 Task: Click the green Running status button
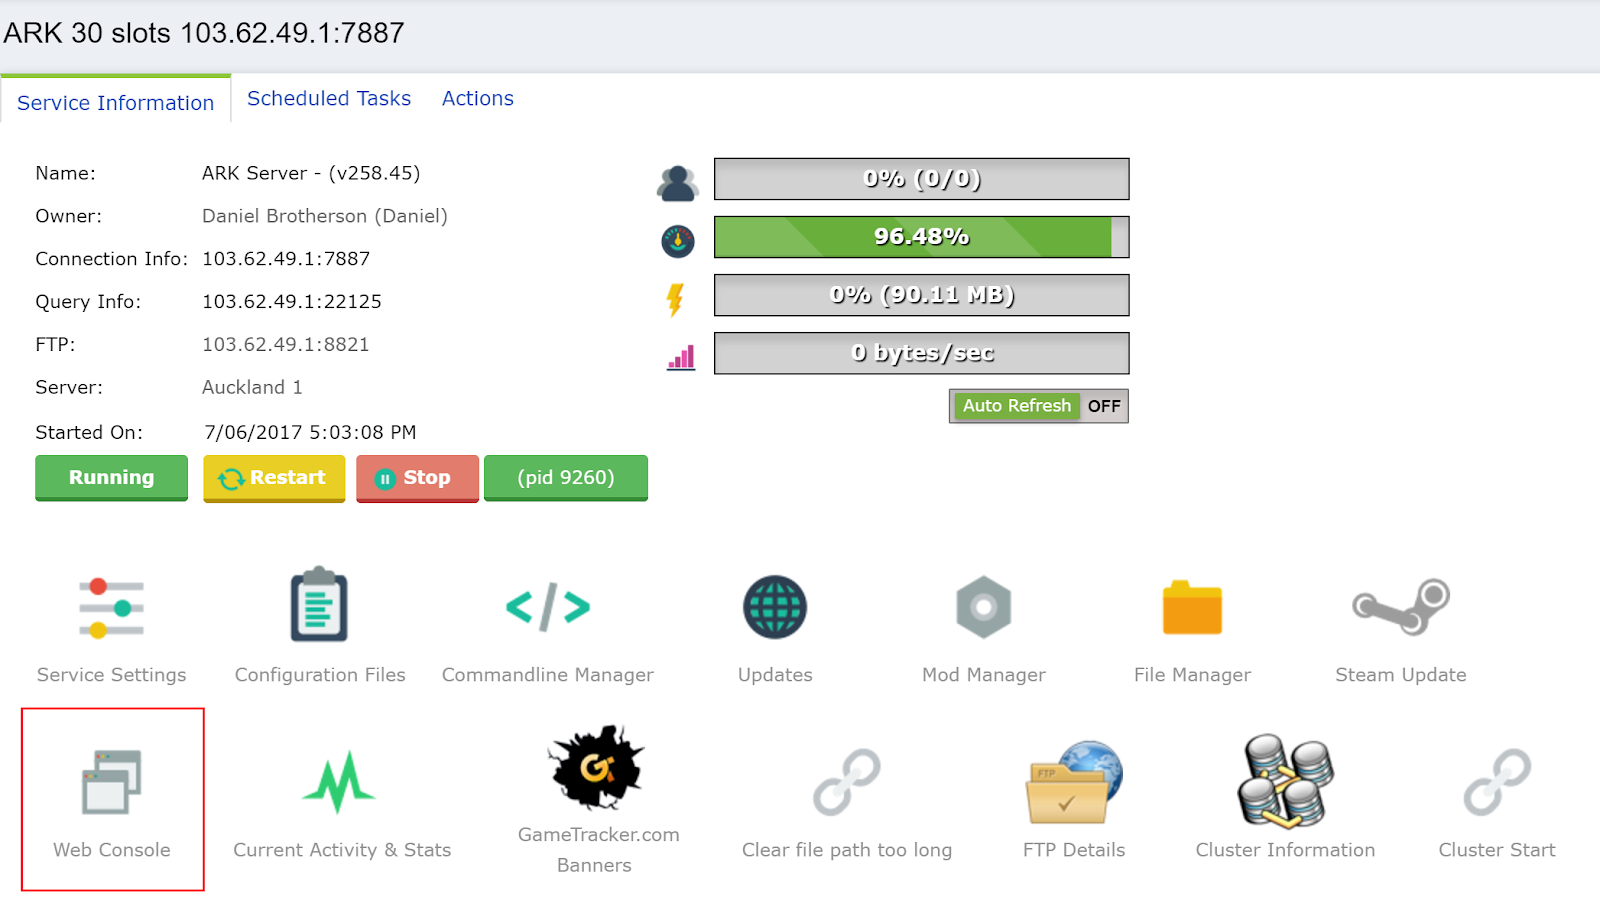click(111, 478)
